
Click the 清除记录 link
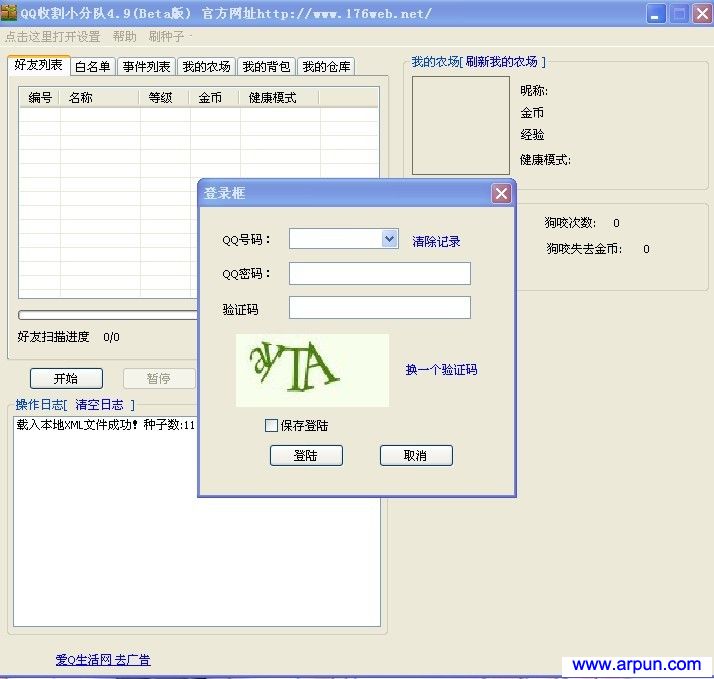click(436, 241)
